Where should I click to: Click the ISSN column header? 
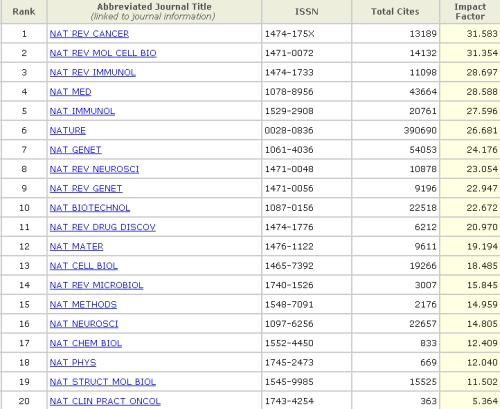[306, 12]
